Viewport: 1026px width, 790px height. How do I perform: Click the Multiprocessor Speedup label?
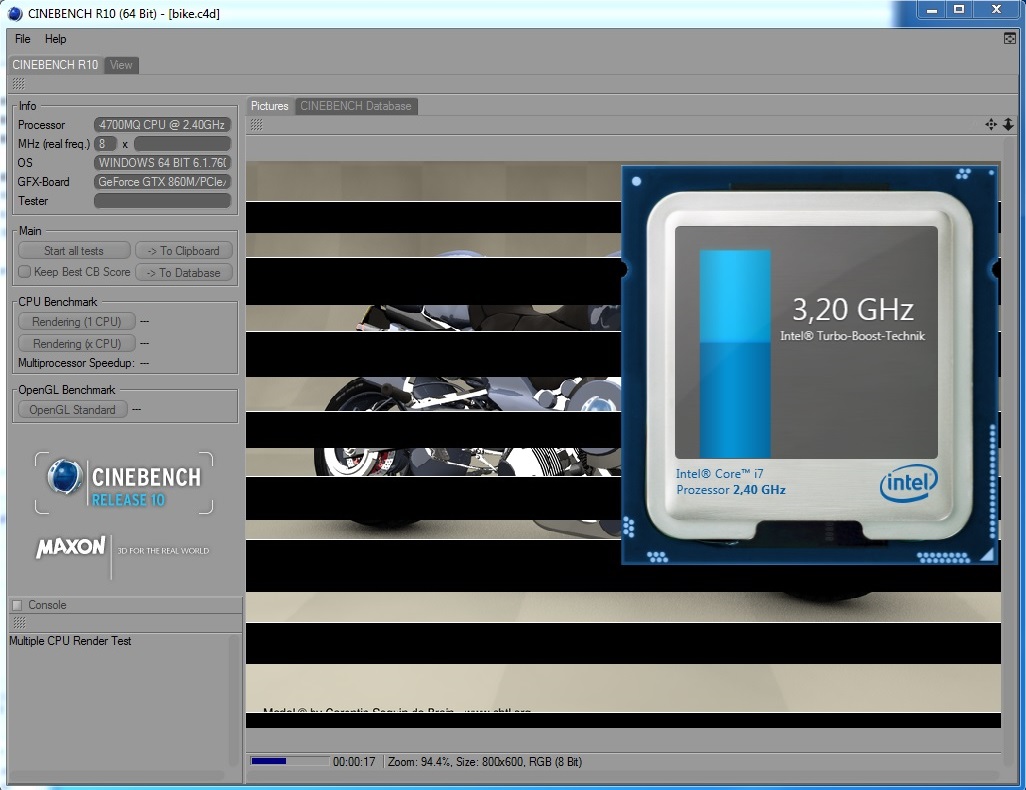pos(76,363)
